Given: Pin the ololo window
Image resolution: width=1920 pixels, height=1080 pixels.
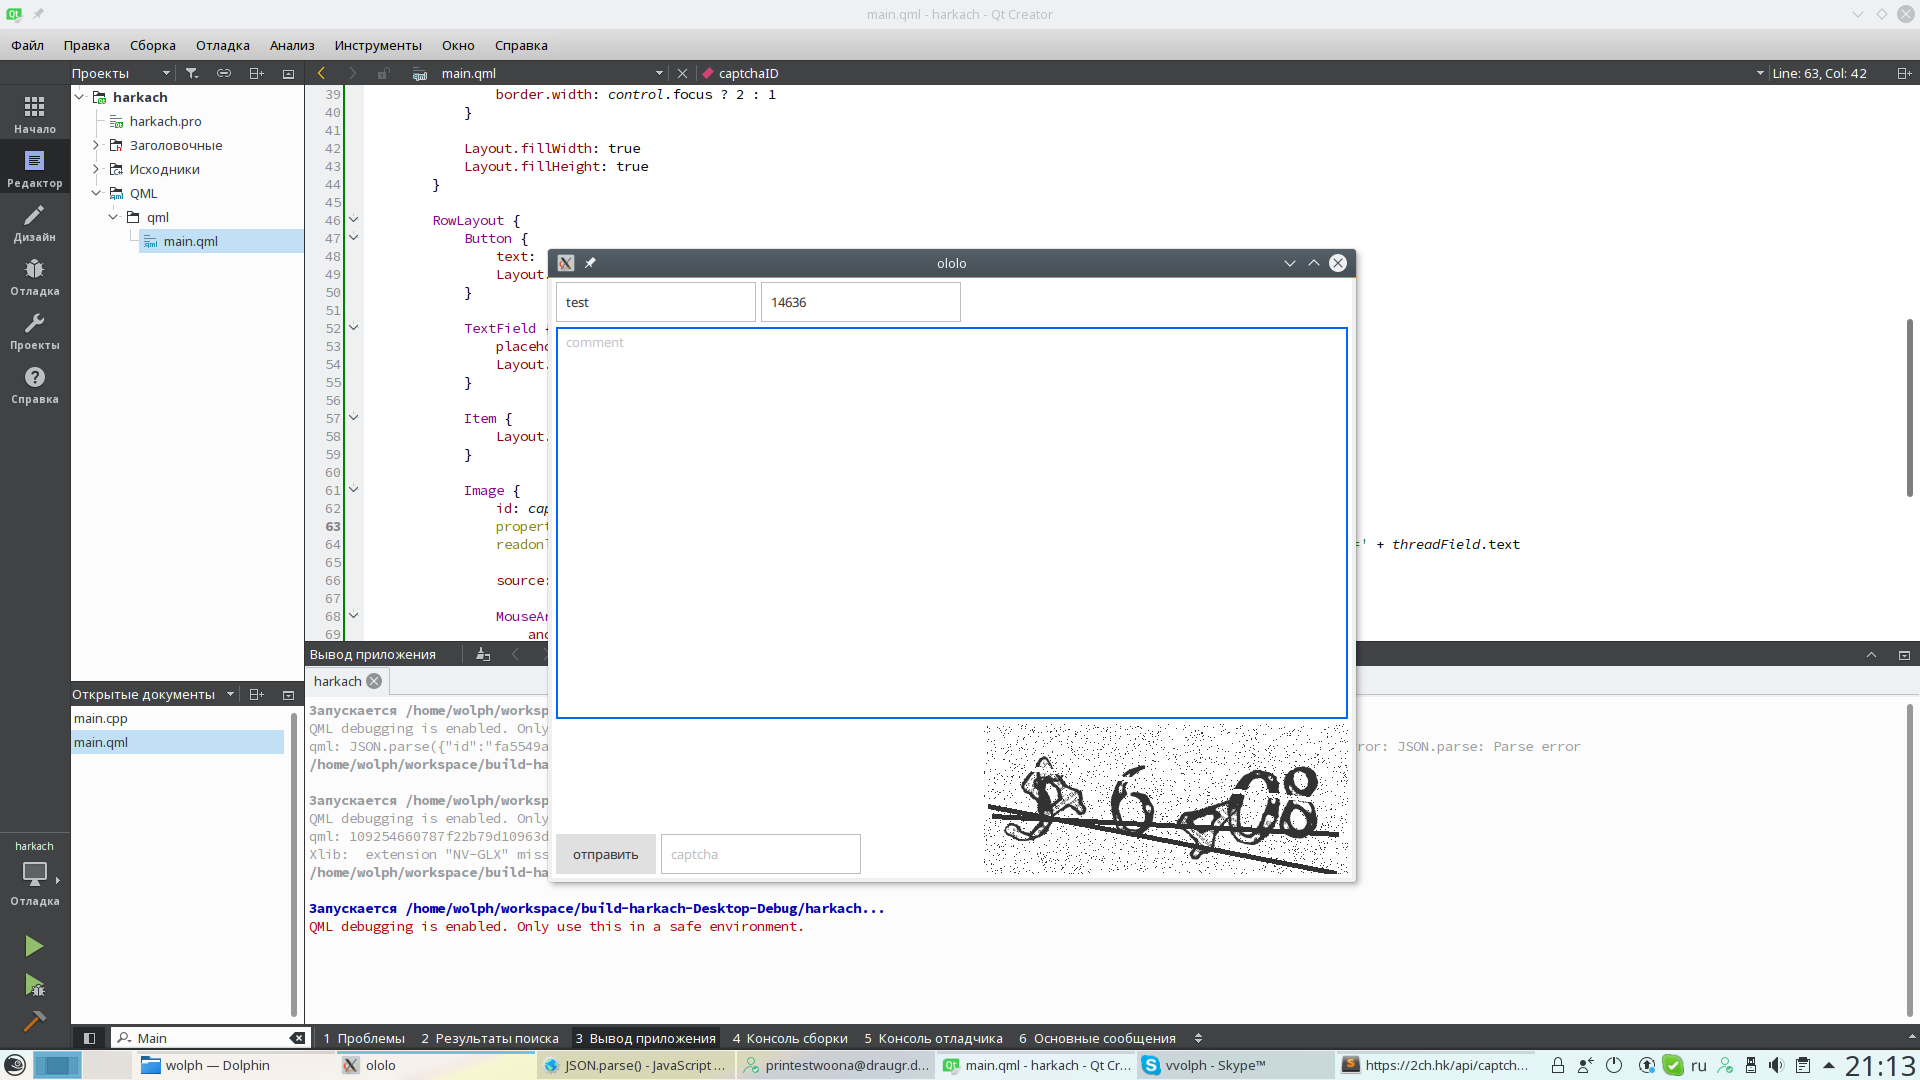Looking at the screenshot, I should pos(590,263).
